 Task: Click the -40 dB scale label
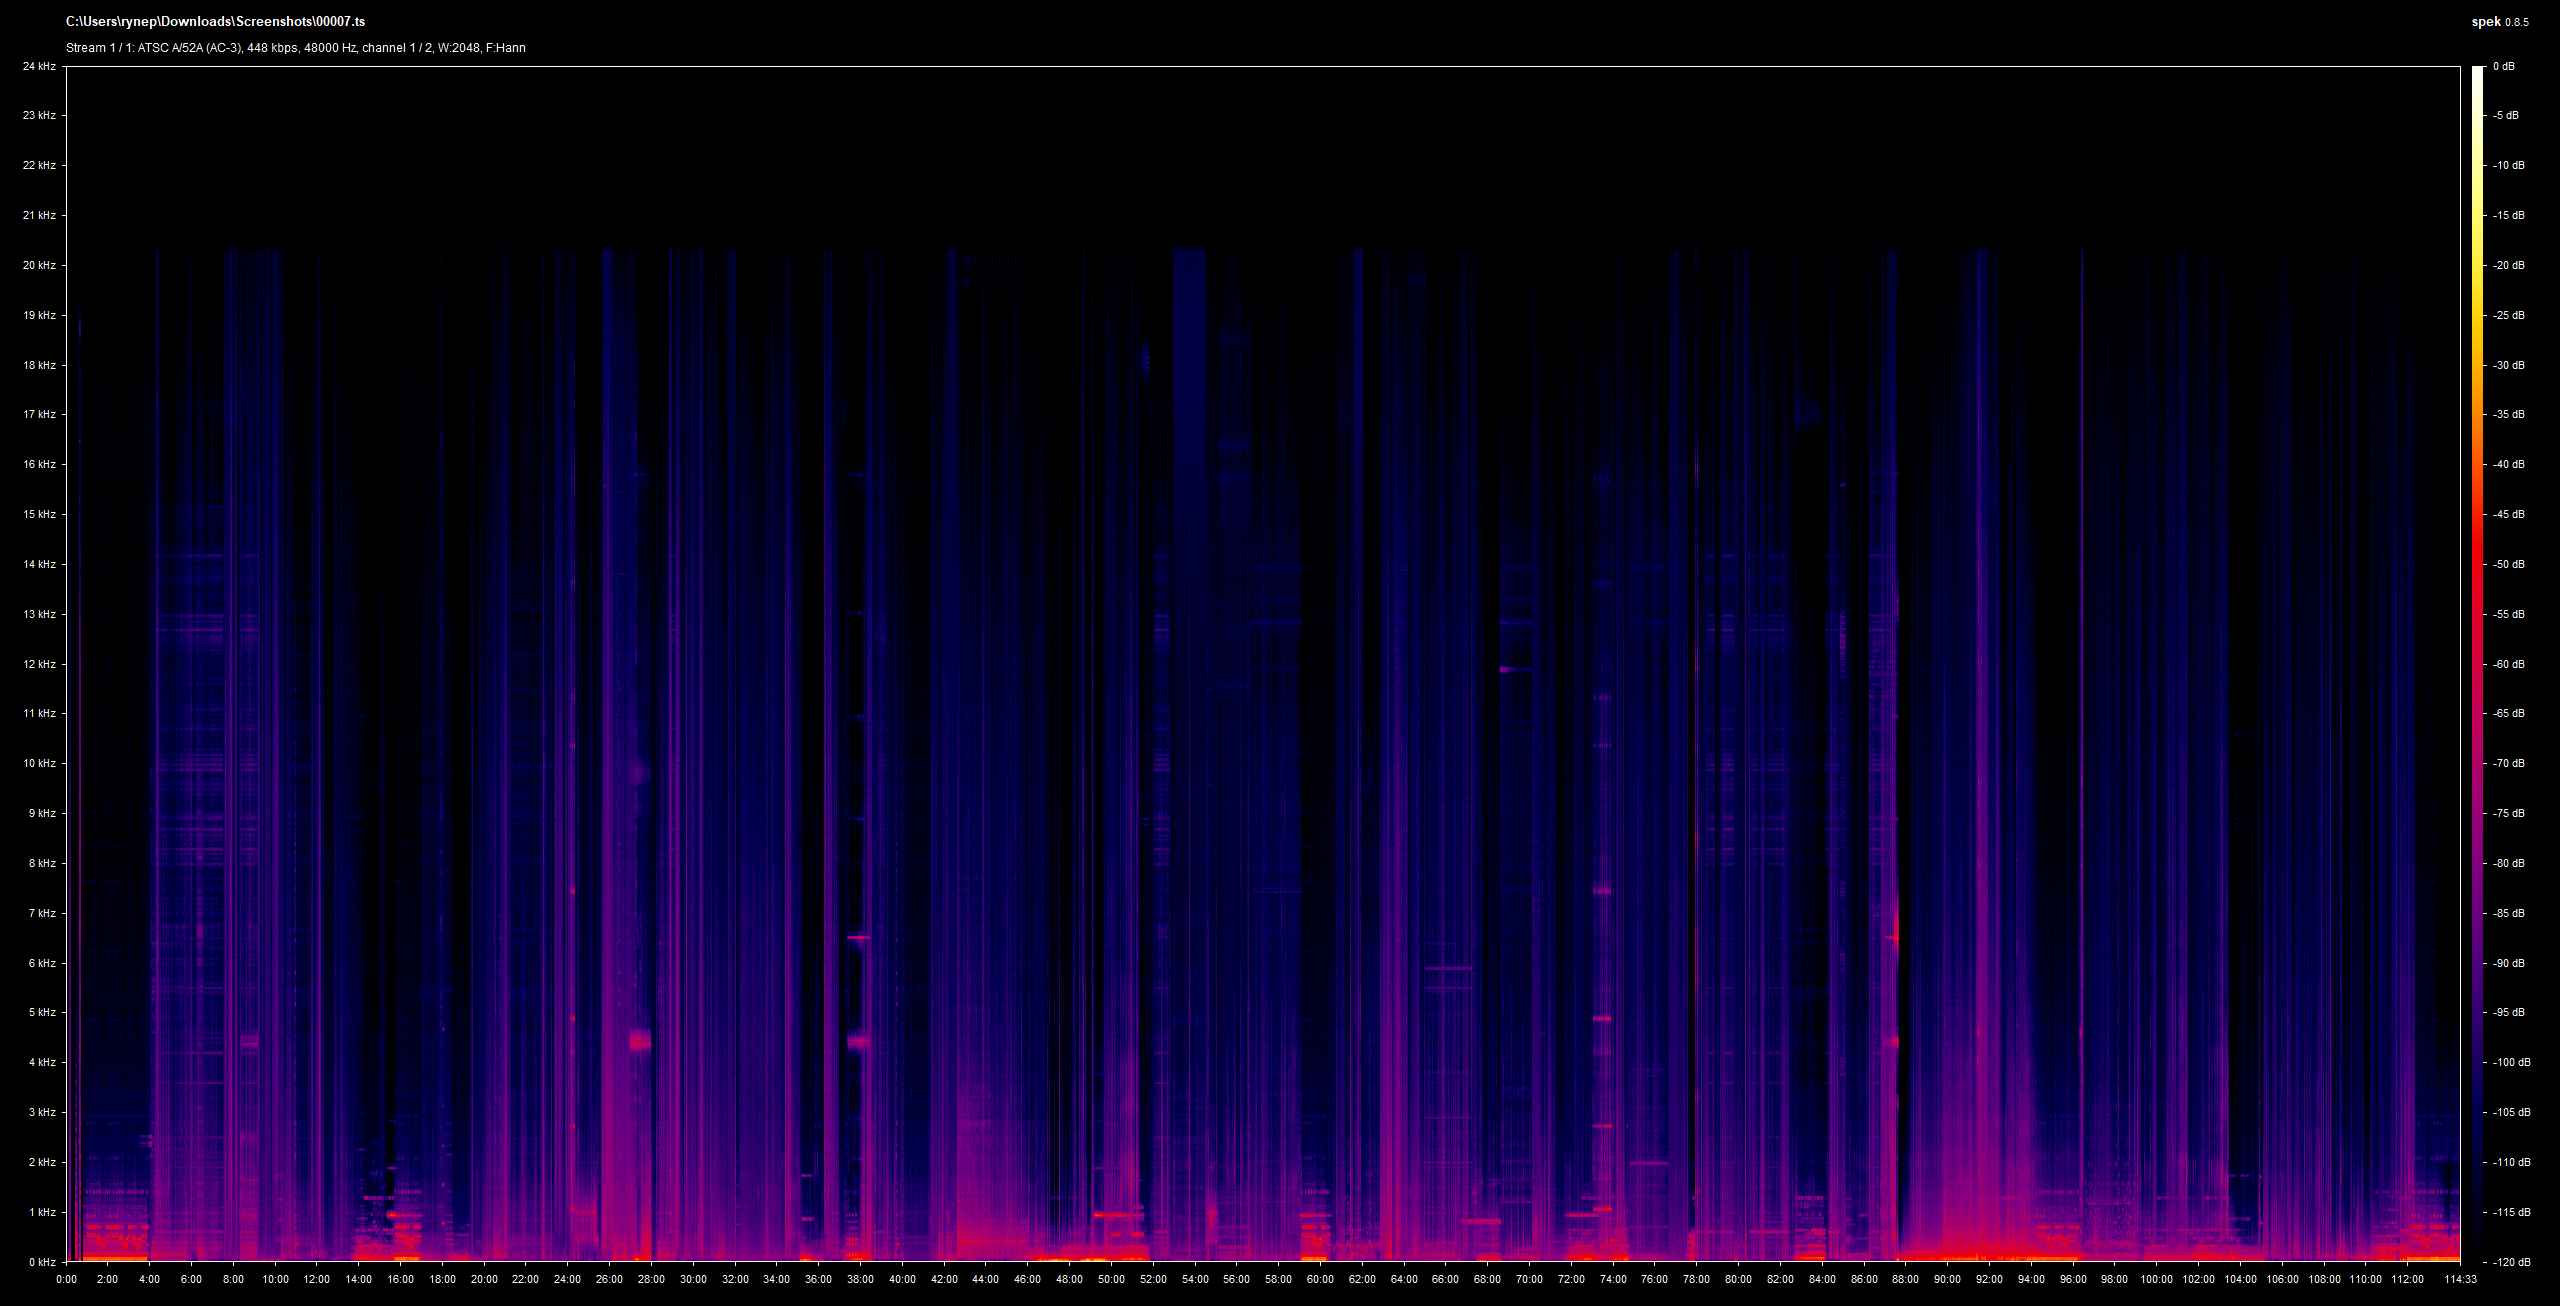point(2508,464)
